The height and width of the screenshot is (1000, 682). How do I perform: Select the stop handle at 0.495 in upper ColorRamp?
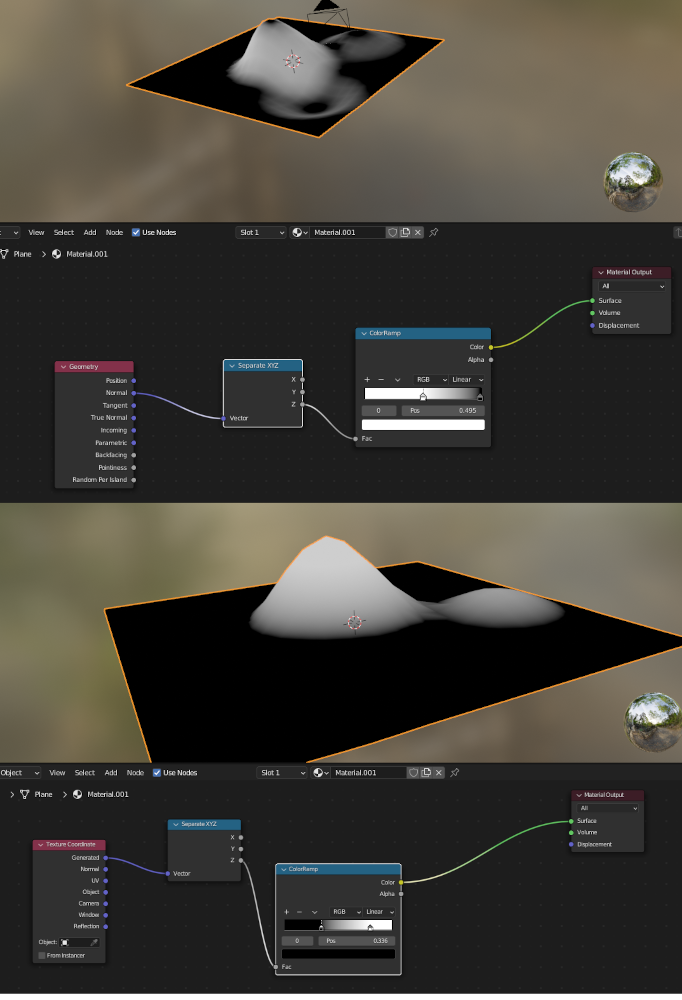pyautogui.click(x=423, y=397)
